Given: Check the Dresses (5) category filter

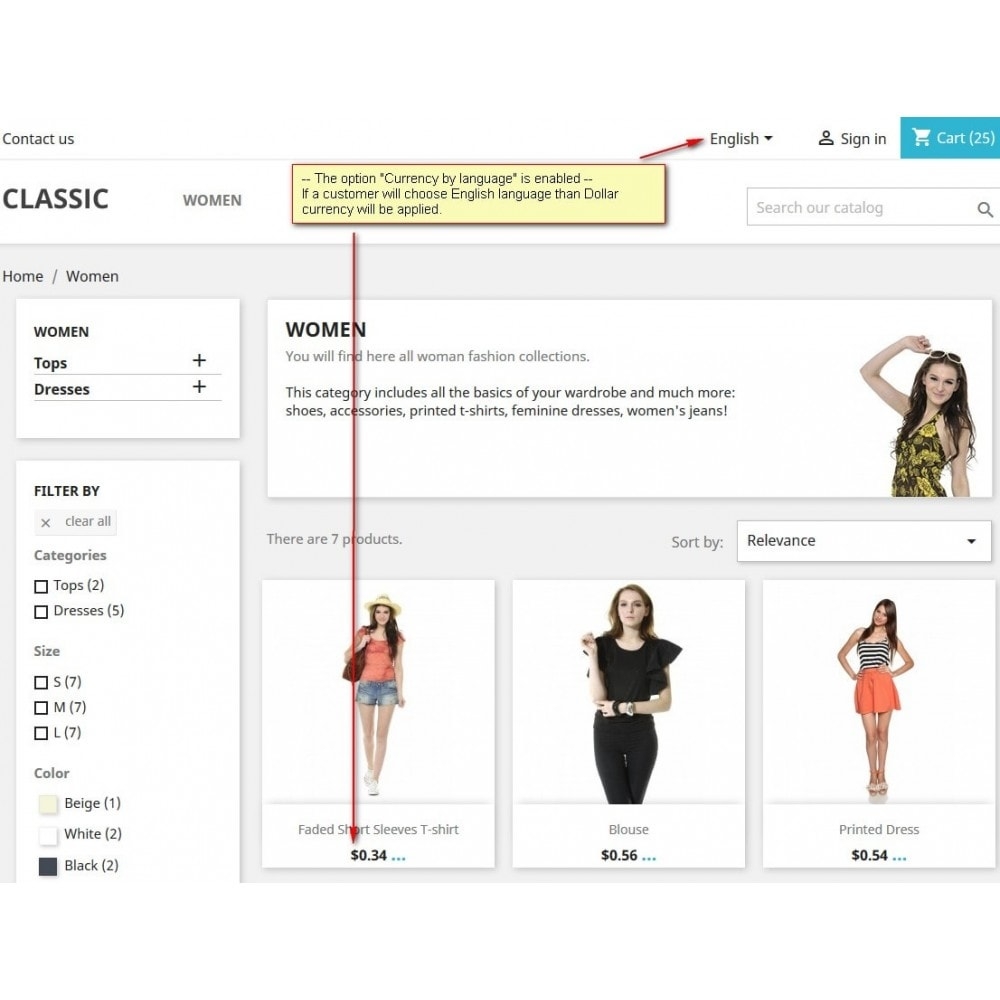Looking at the screenshot, I should tap(41, 612).
